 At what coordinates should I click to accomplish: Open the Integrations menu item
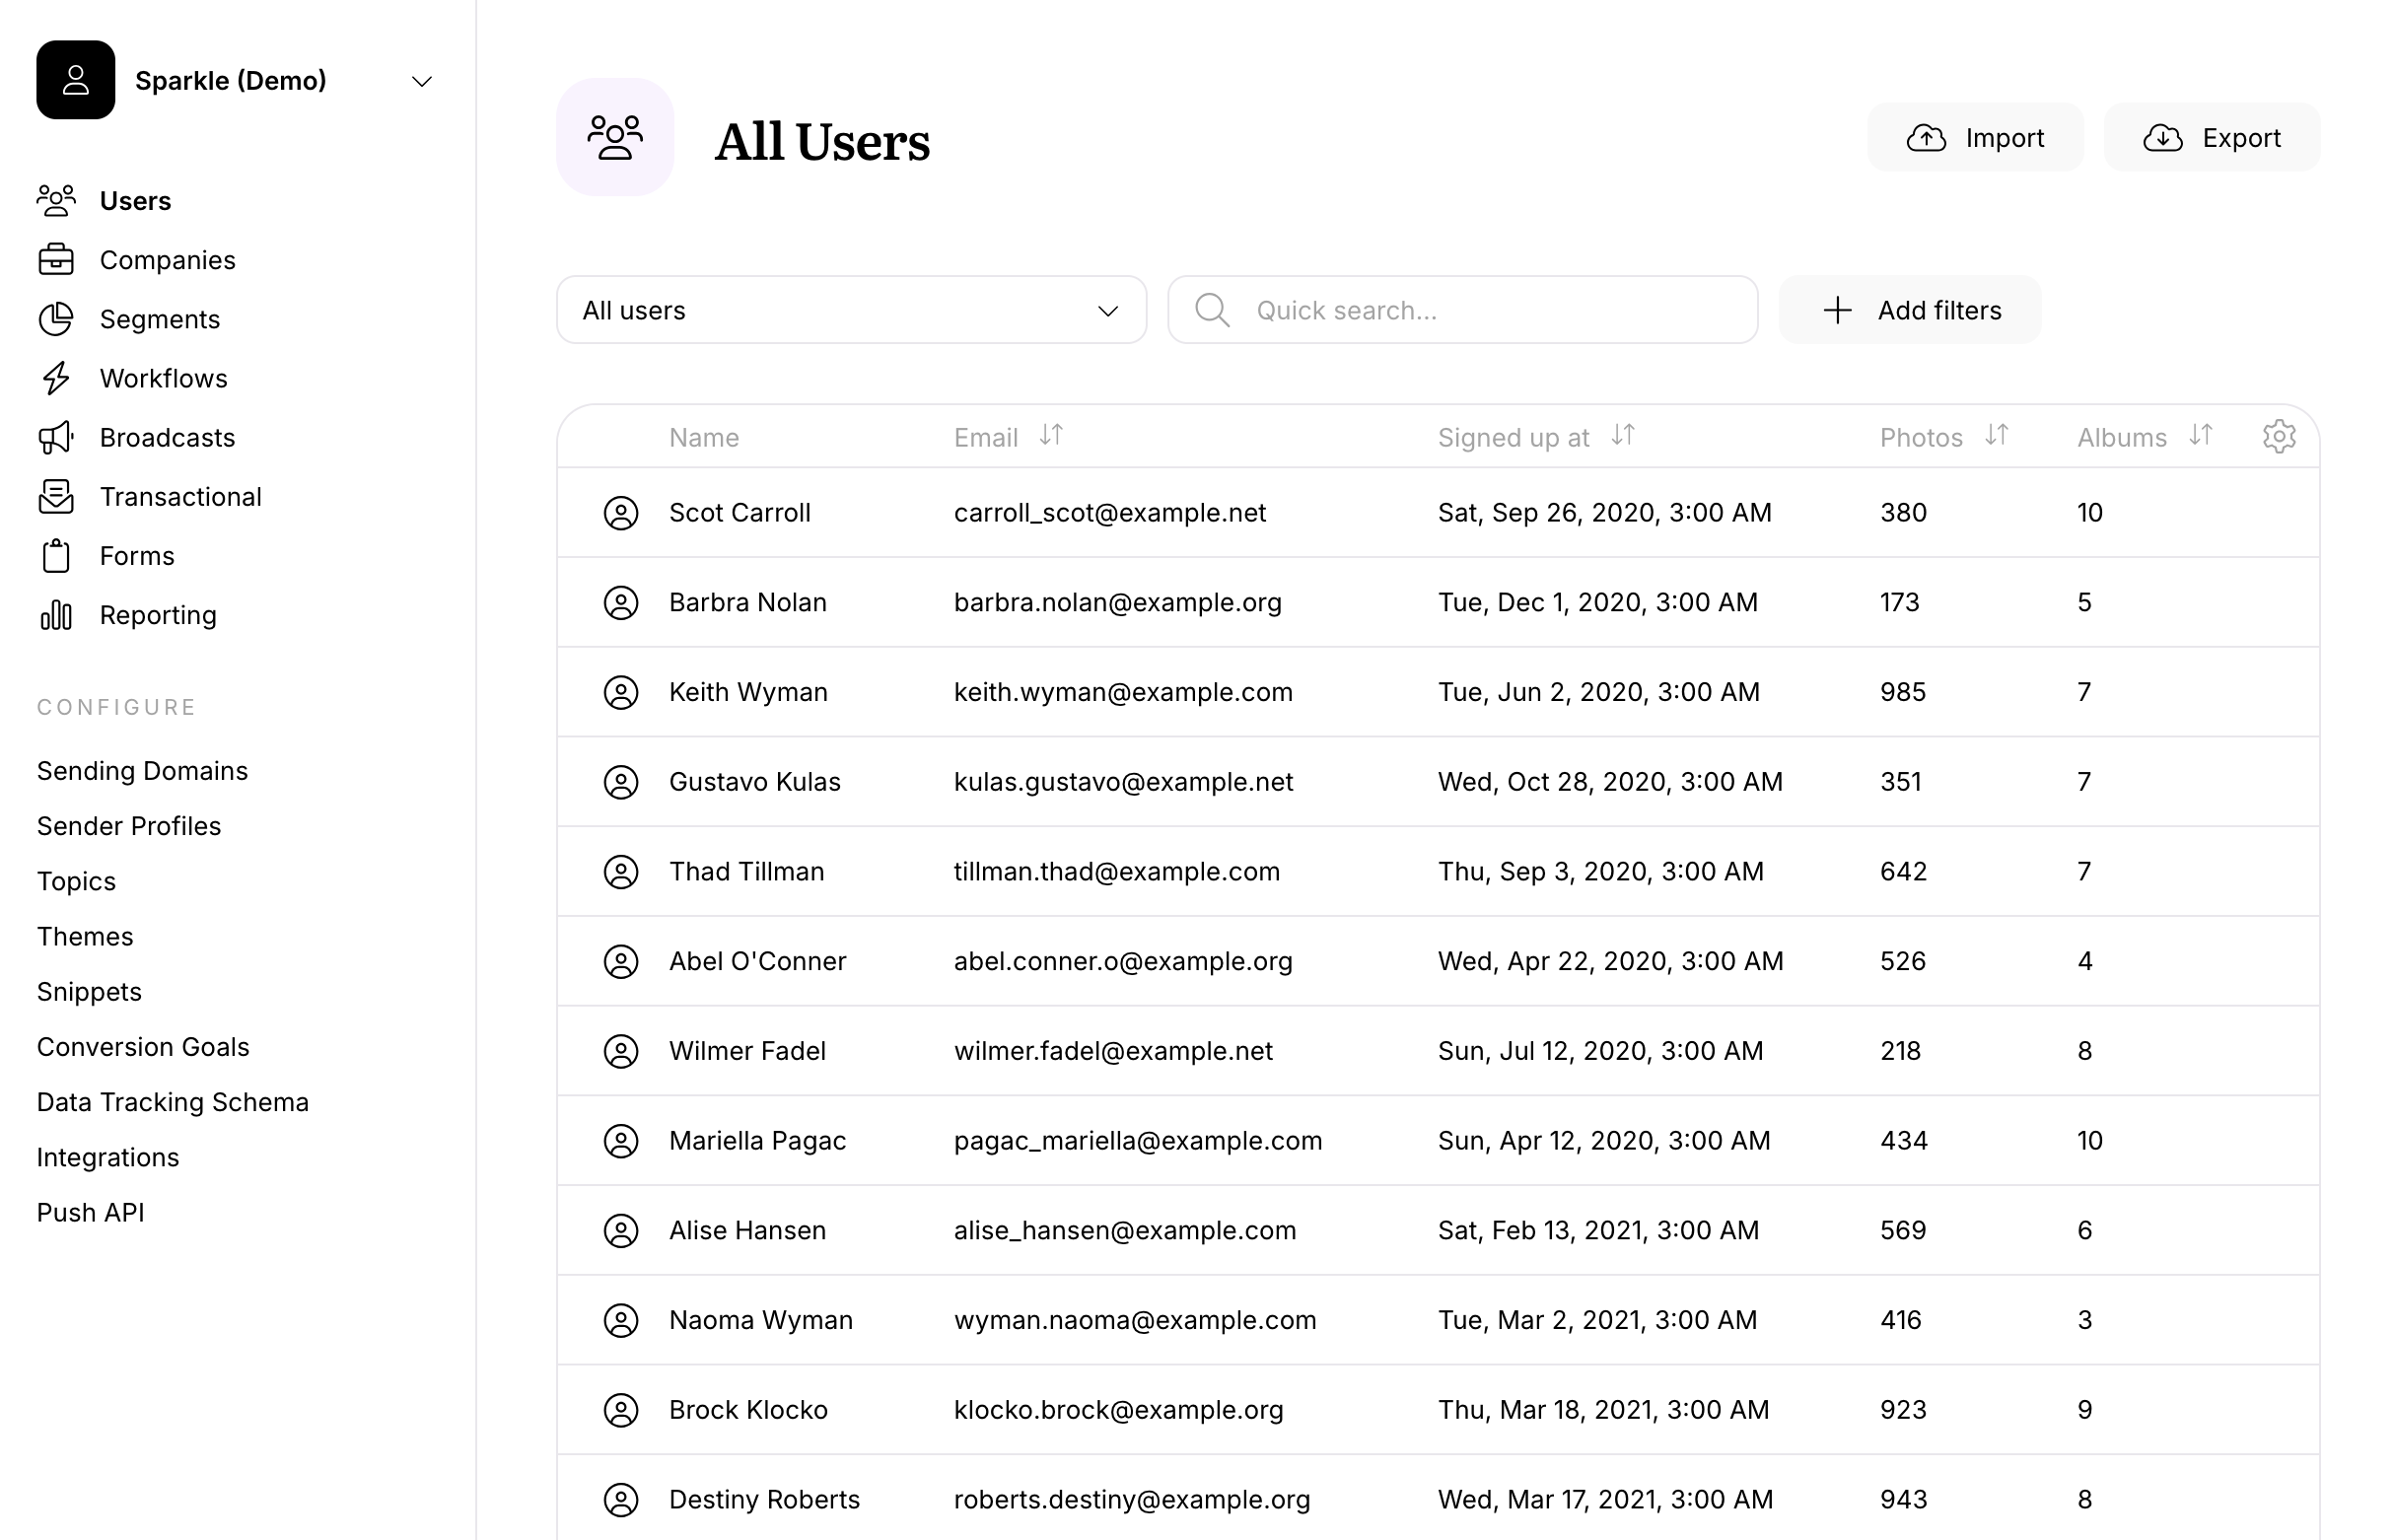tap(108, 1157)
